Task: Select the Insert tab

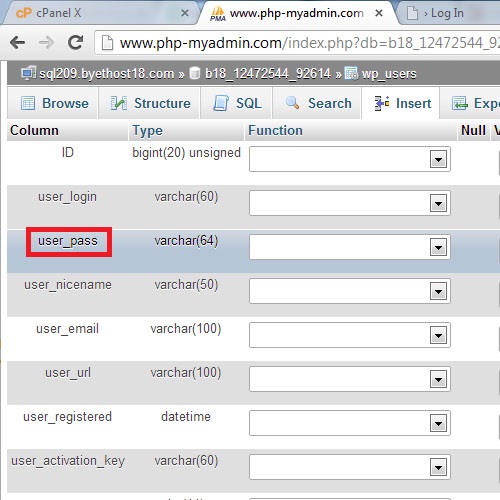Action: tap(401, 103)
